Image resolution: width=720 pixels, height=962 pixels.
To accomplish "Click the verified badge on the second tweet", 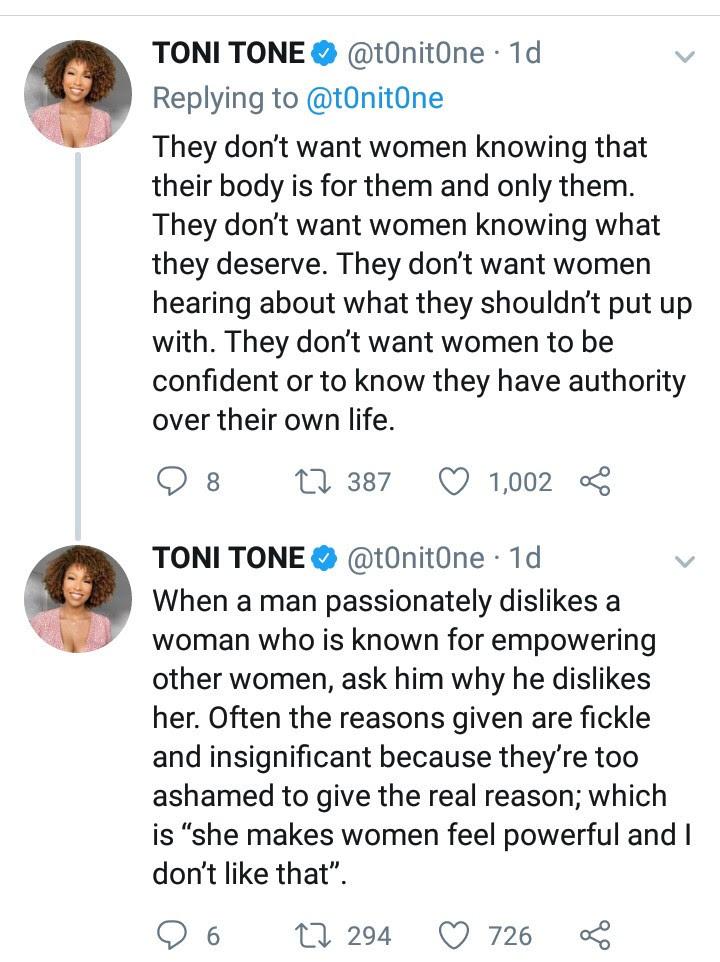I will click(324, 559).
